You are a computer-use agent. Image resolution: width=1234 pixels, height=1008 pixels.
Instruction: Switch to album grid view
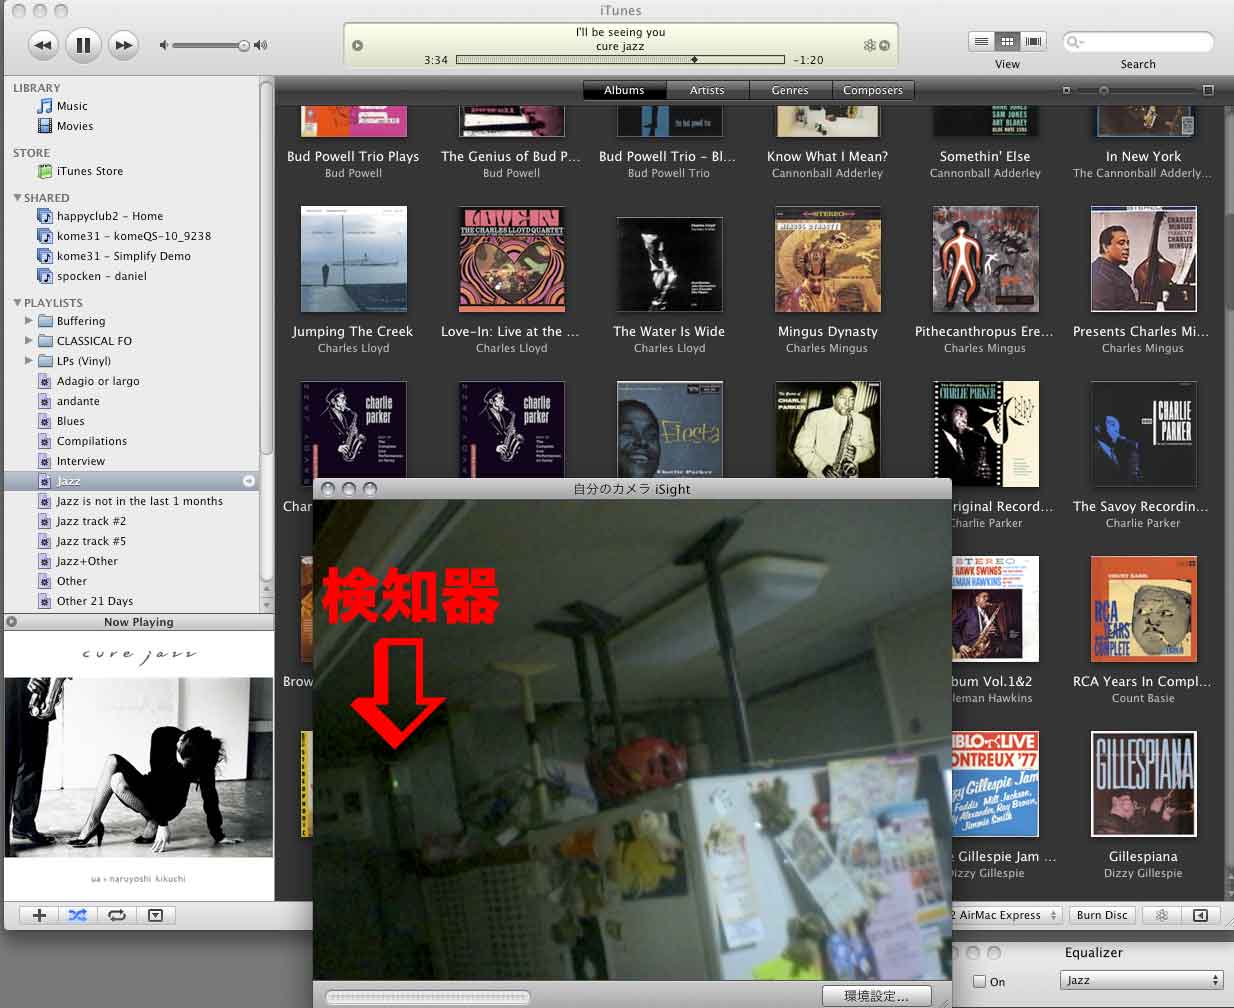click(1007, 41)
